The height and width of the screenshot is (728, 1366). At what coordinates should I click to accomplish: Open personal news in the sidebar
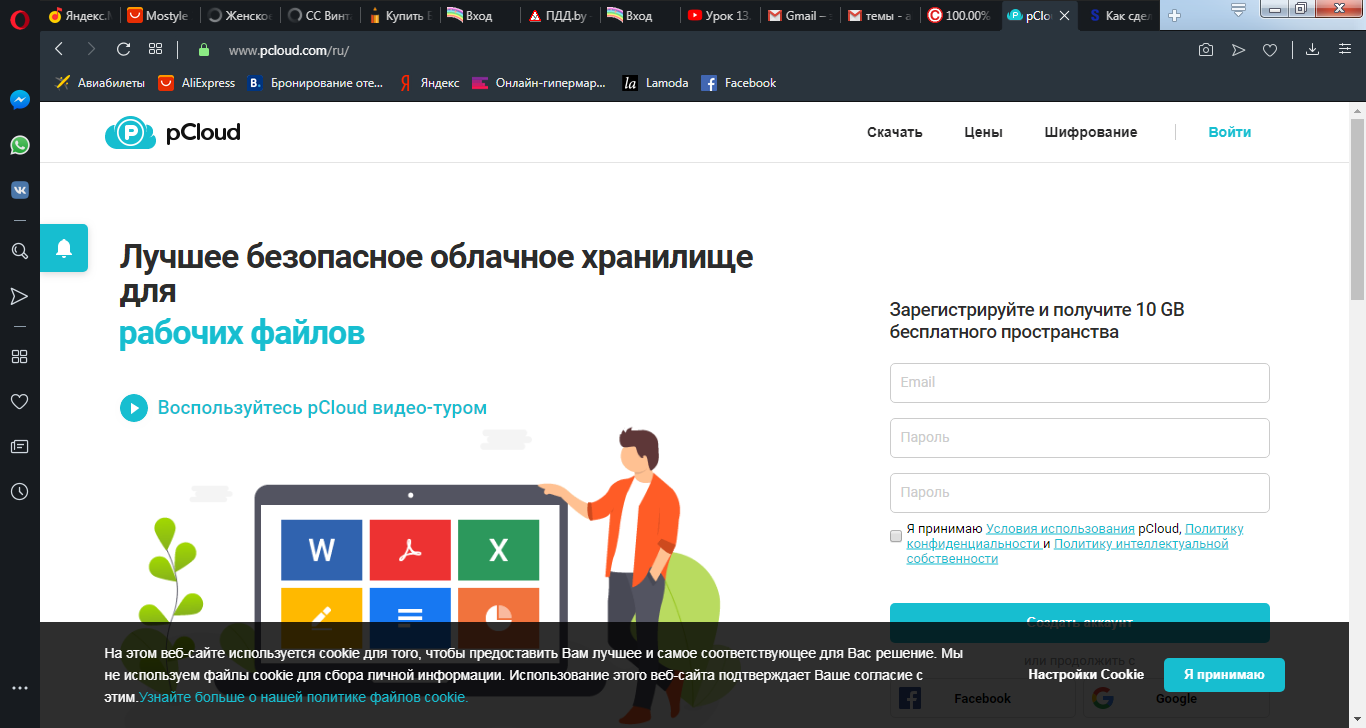(x=19, y=446)
